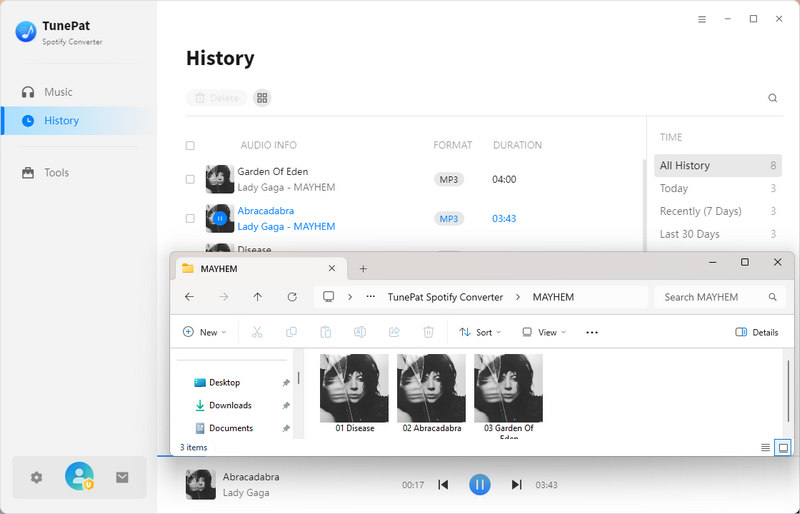Image resolution: width=800 pixels, height=514 pixels.
Task: Open Desktop in Explorer navigation pane
Action: 224,382
